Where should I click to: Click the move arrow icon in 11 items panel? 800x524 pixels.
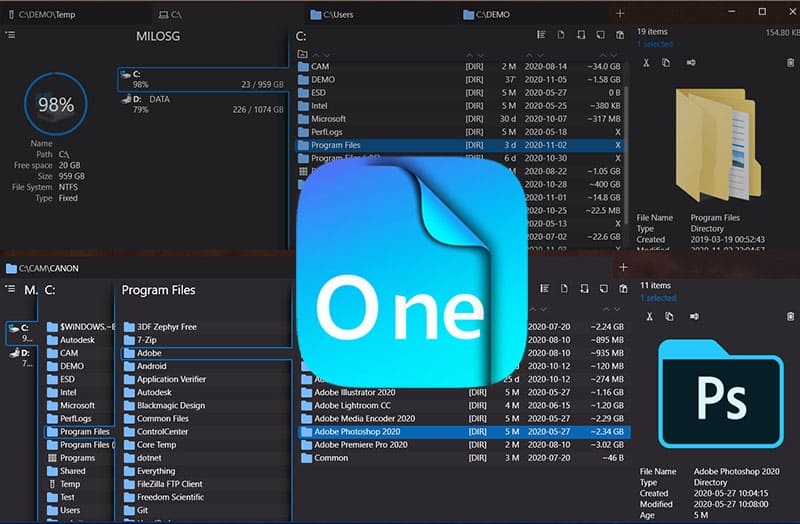[x=694, y=316]
